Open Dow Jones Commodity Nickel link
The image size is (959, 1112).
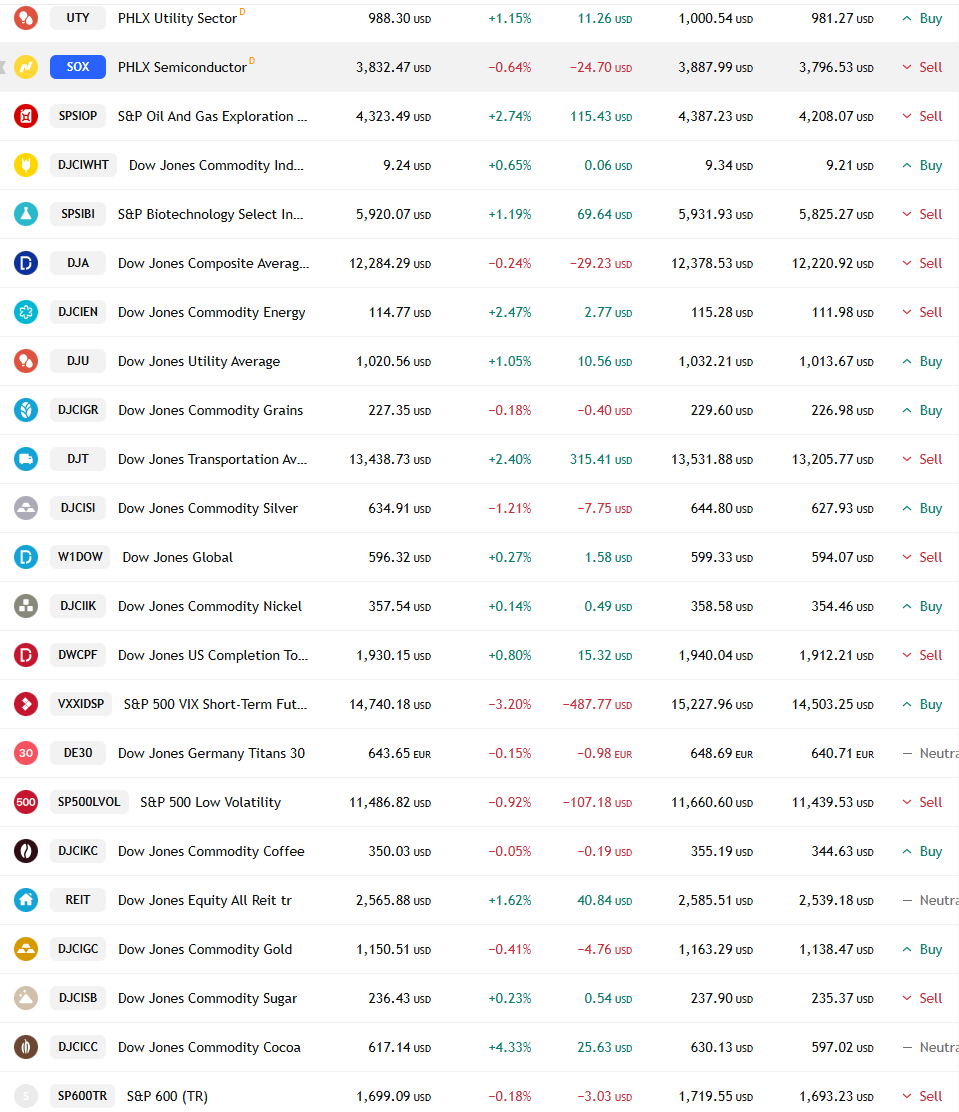[x=210, y=606]
